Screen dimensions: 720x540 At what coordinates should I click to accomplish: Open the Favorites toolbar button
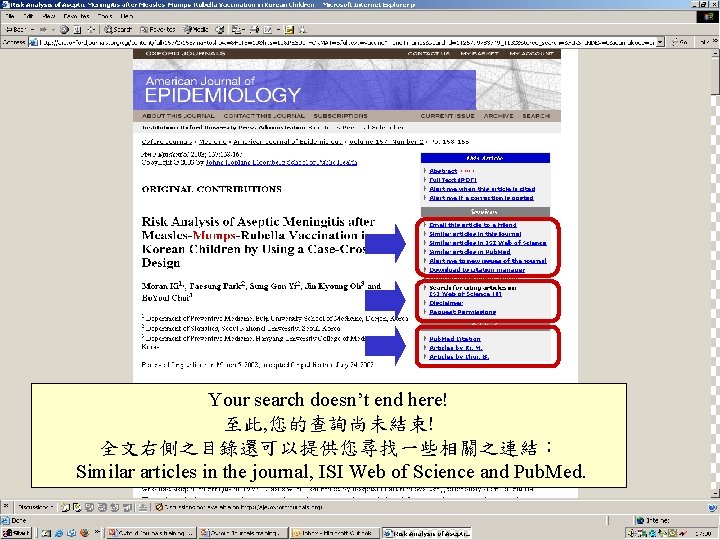158,29
